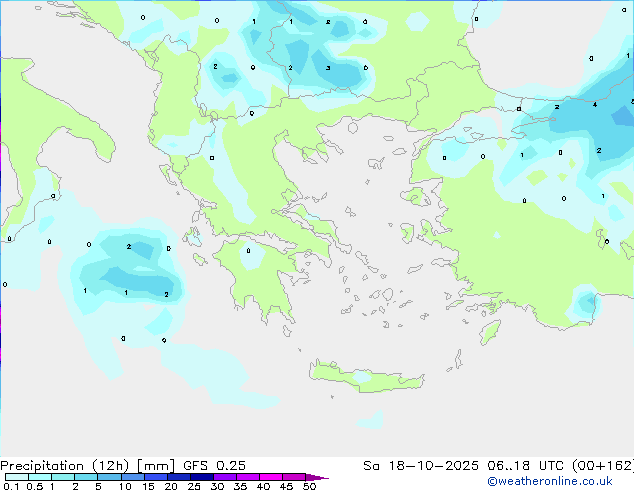Click the 0.1–0.5 mm legend color swatch
The width and height of the screenshot is (634, 490).
(x=17, y=477)
